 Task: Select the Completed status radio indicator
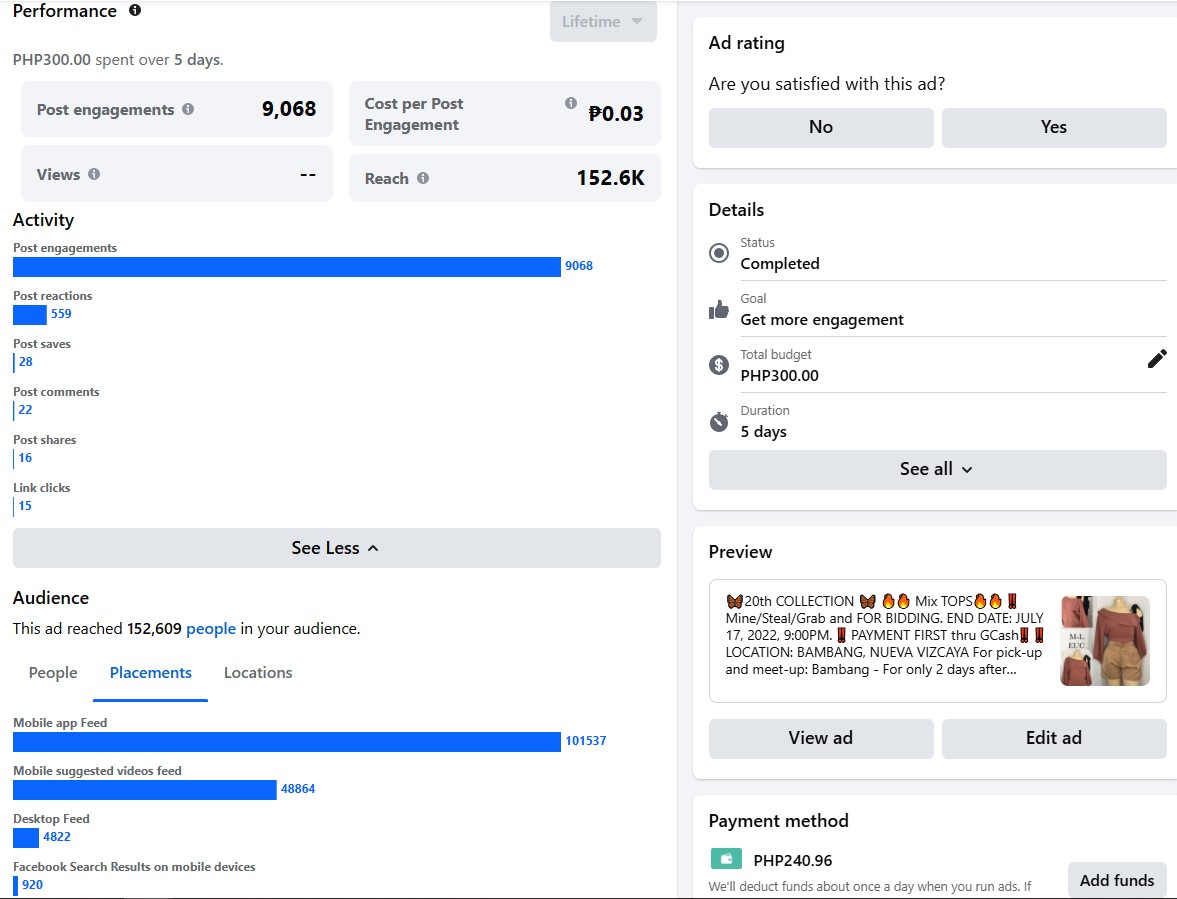pos(718,253)
